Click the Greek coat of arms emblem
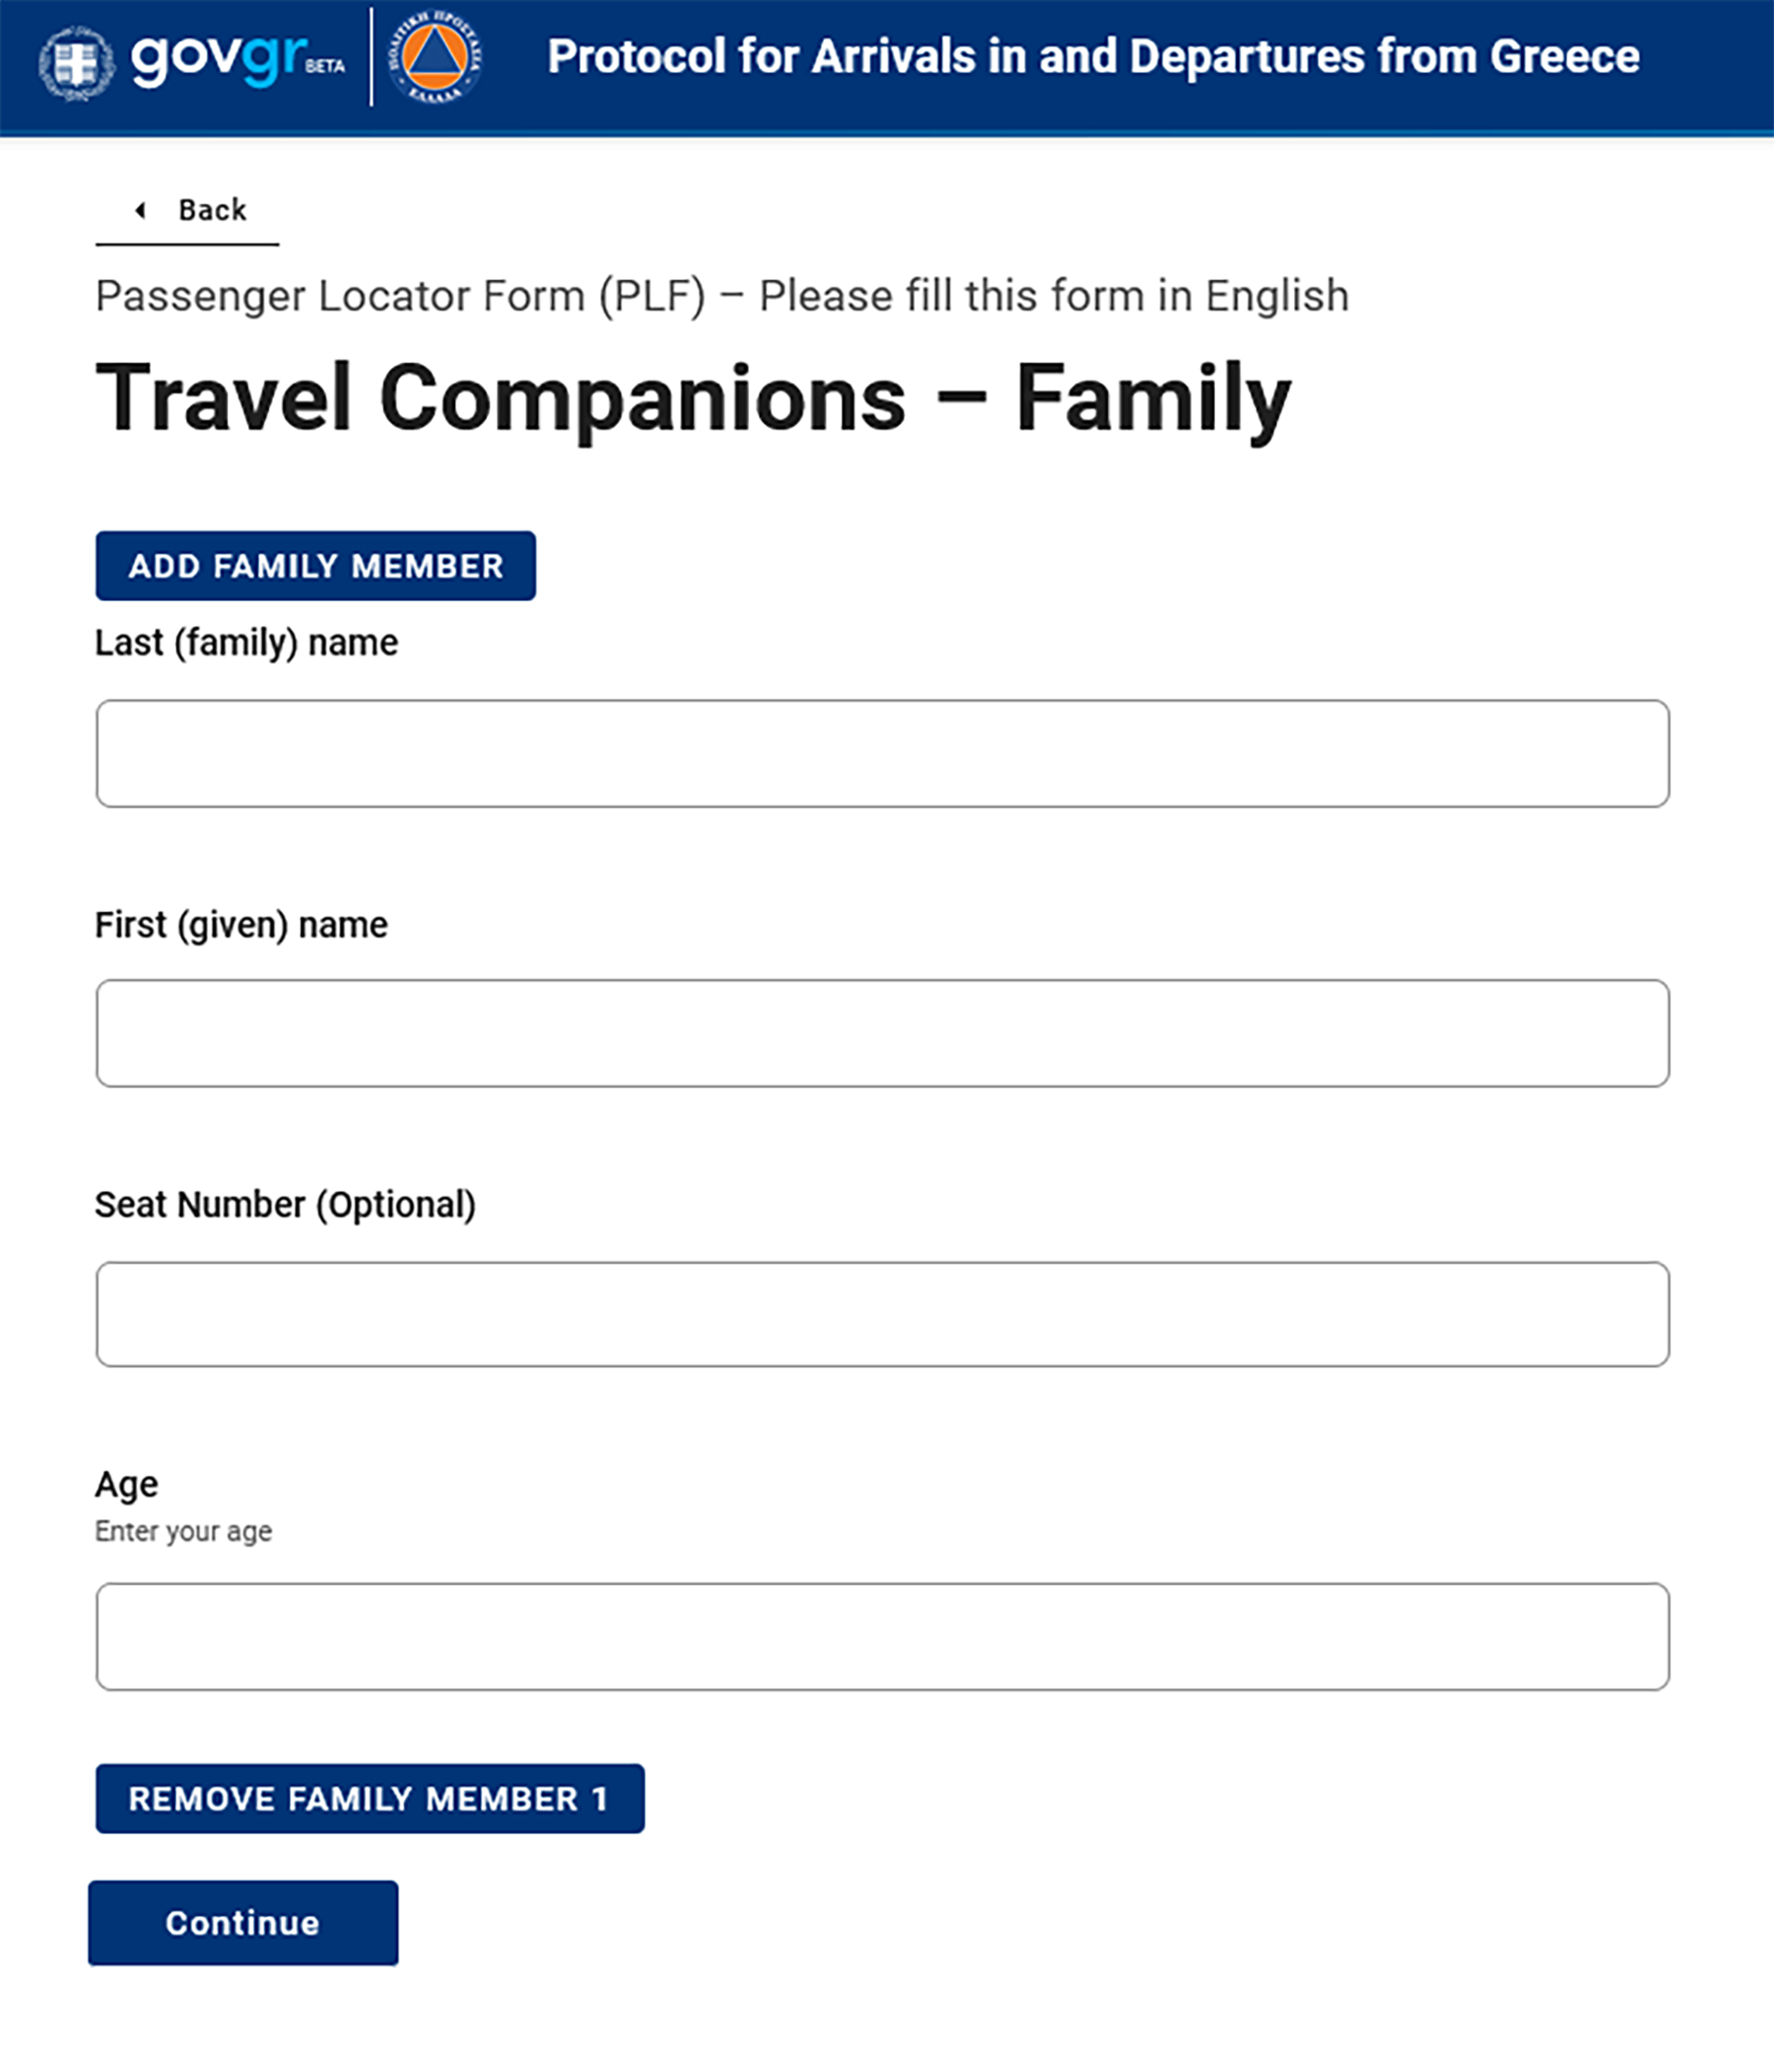 pos(76,63)
